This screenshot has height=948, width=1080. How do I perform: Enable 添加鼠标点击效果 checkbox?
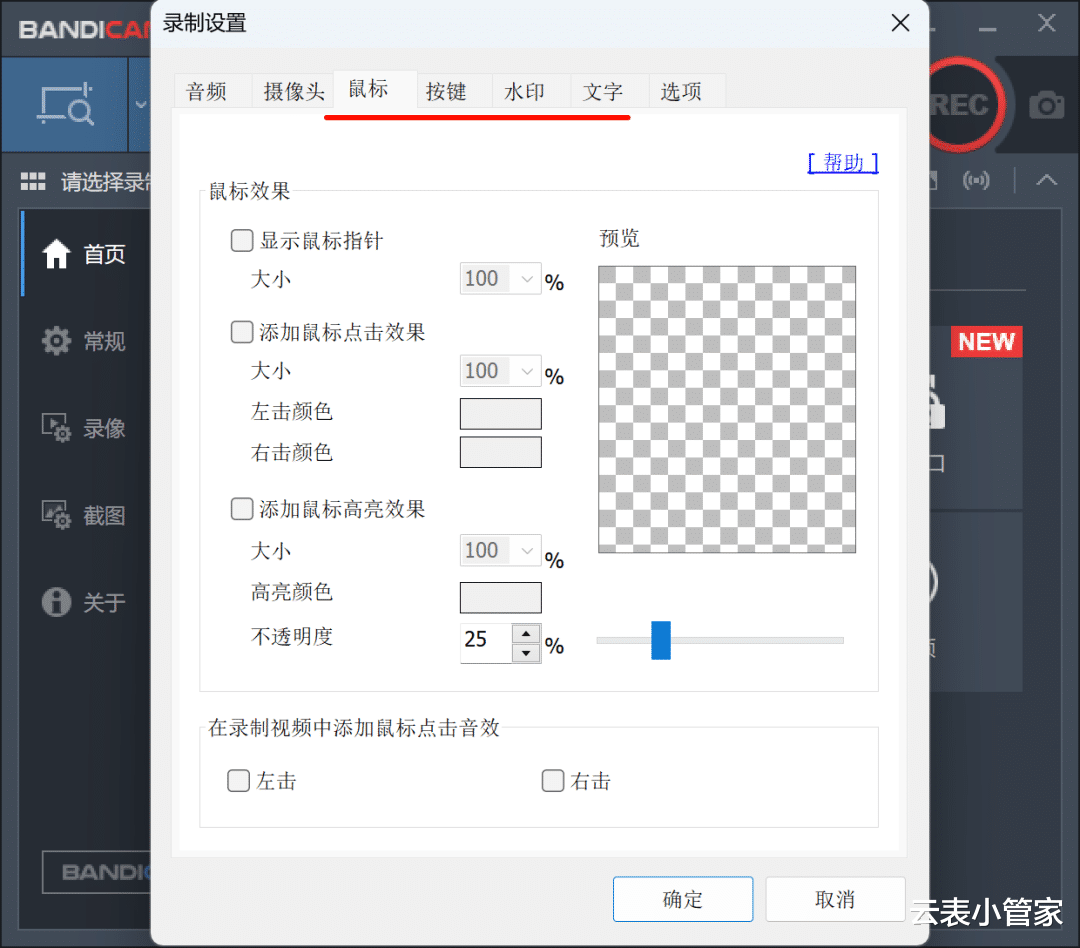pos(242,332)
